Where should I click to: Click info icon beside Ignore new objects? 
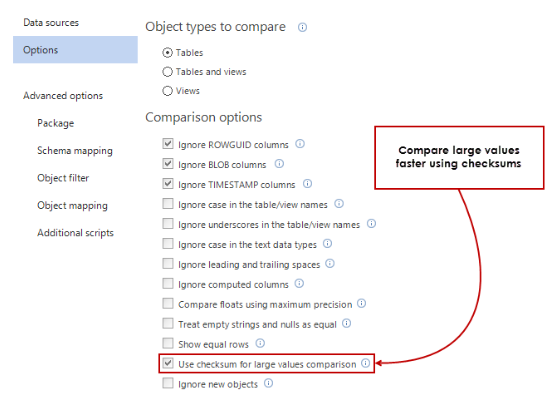268,383
